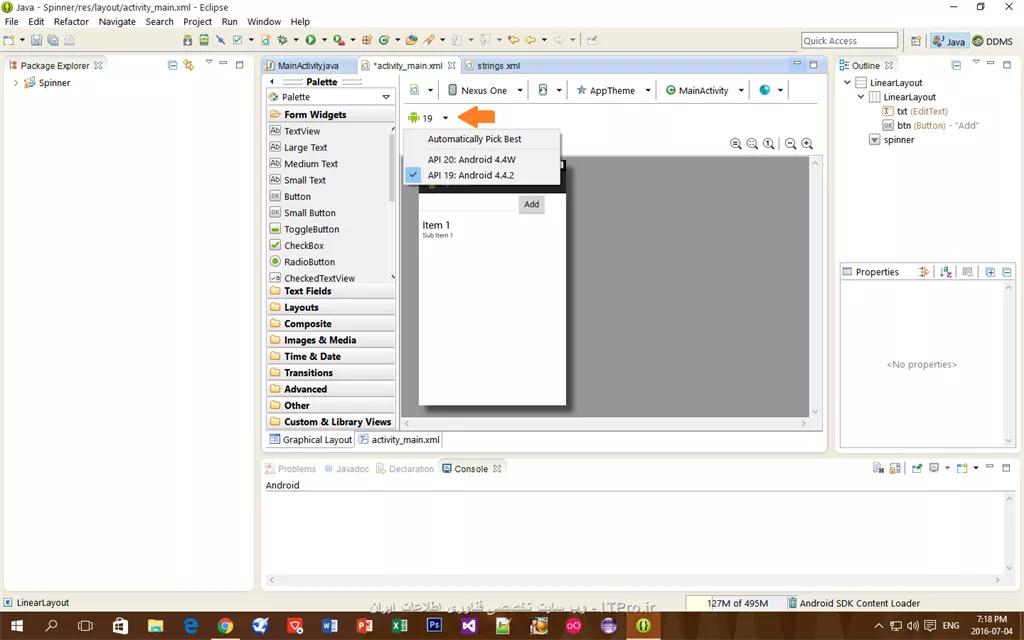Open Visual Studio from the taskbar
Screen dimensions: 1024x640
pyautogui.click(x=469, y=626)
